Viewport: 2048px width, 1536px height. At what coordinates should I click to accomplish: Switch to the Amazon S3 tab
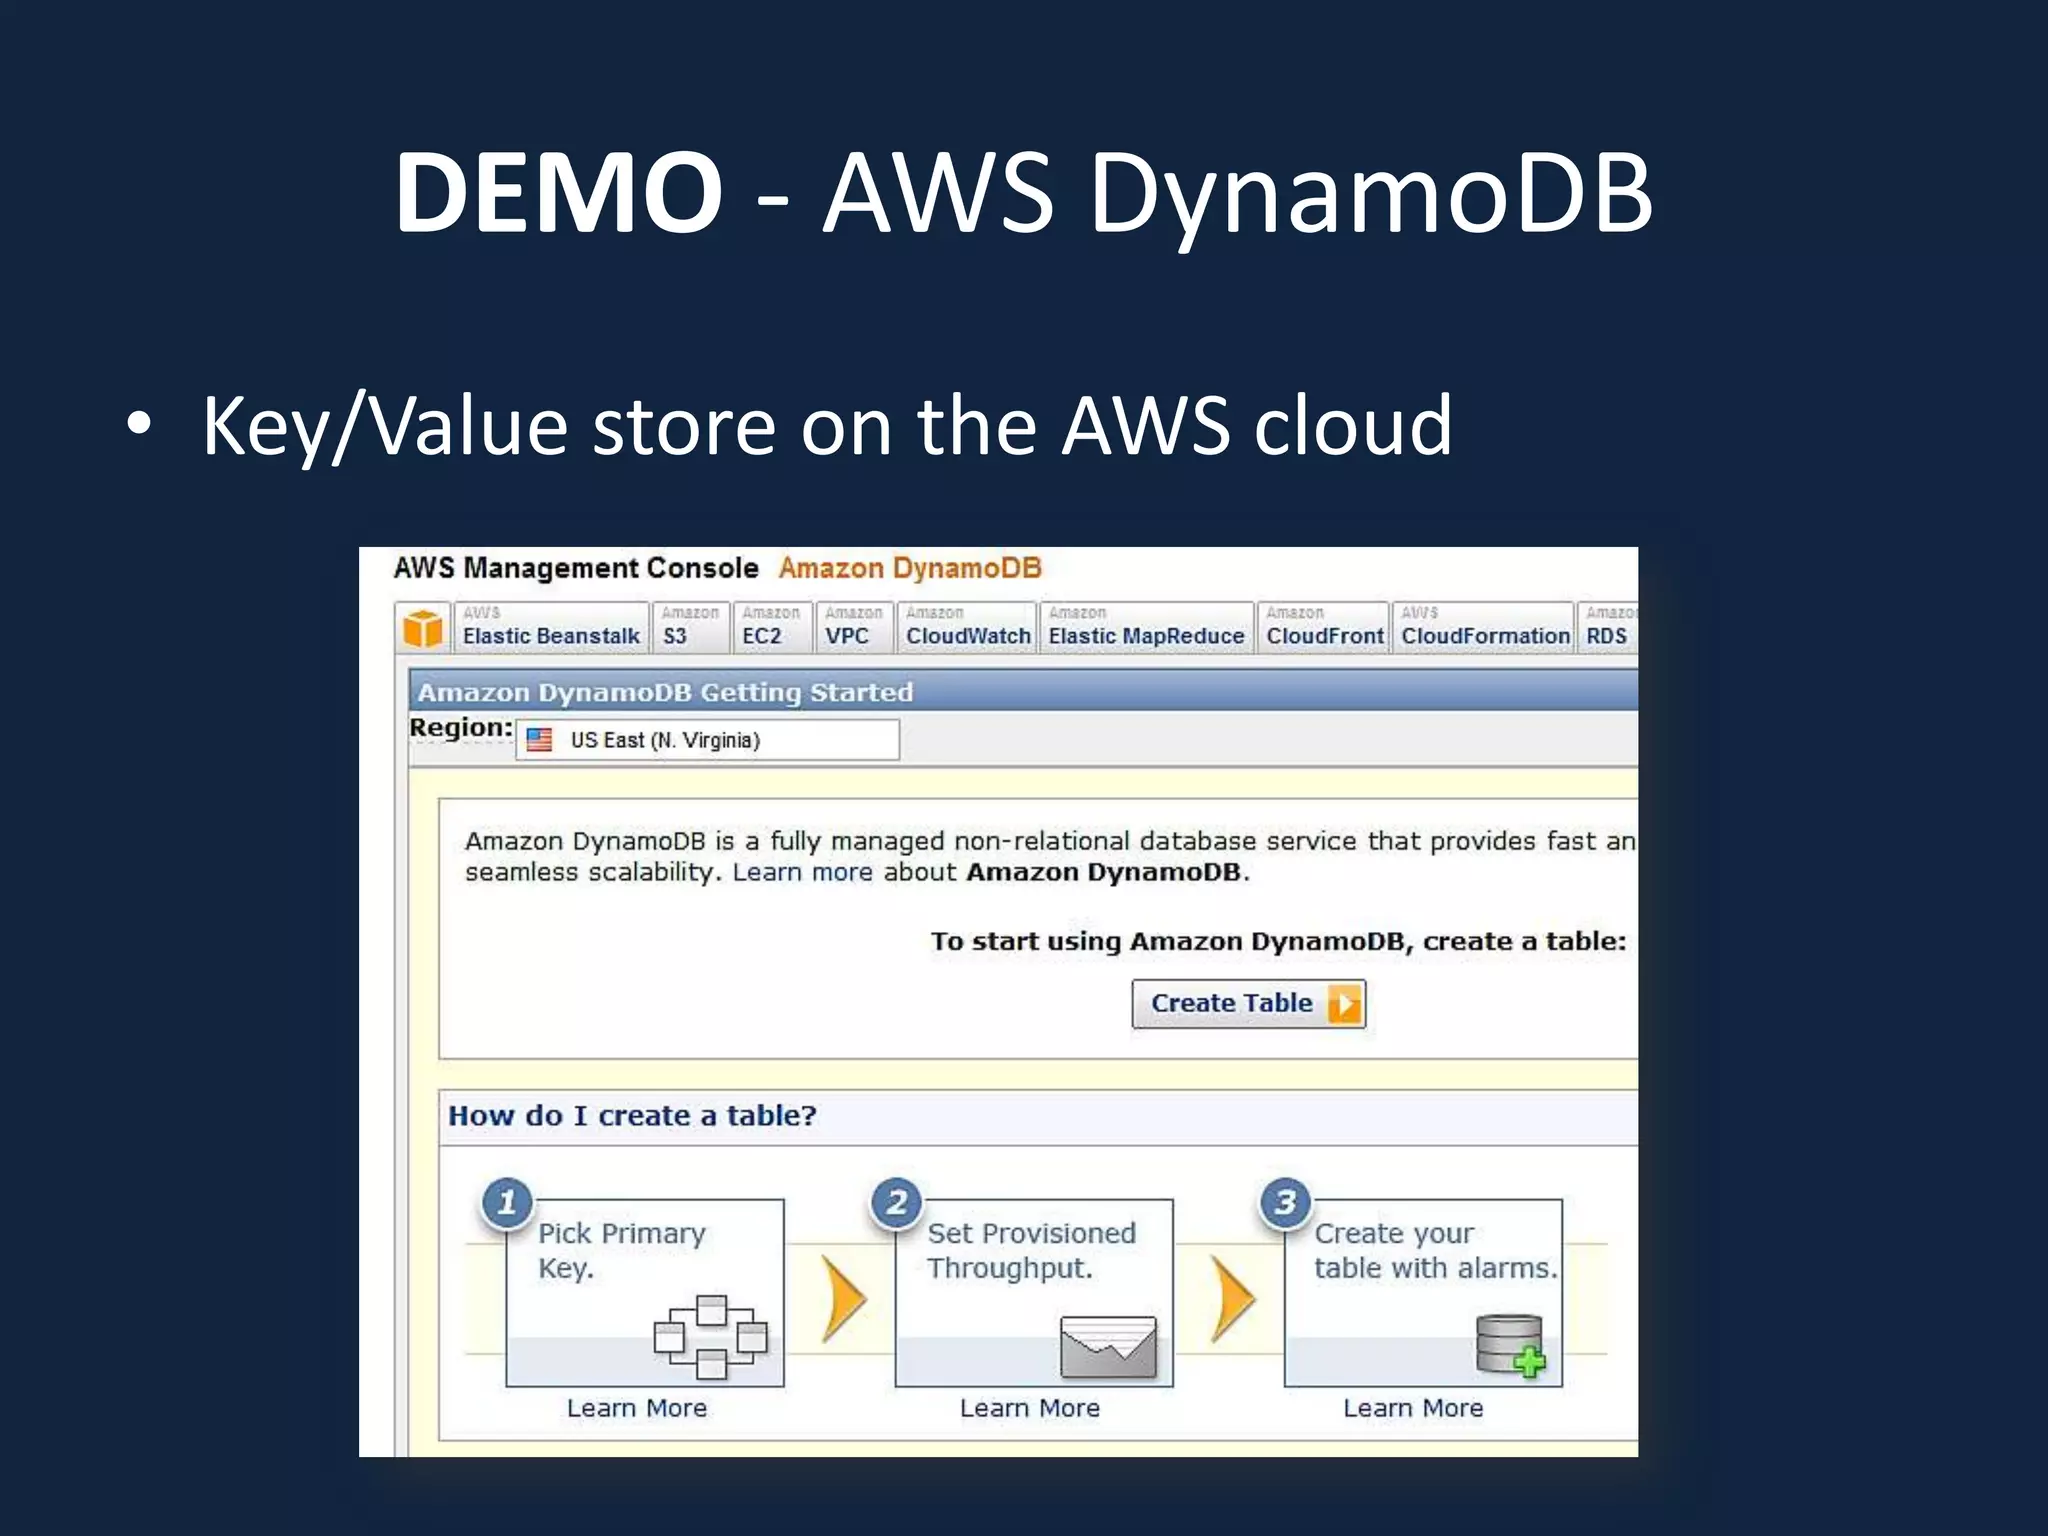click(x=690, y=627)
